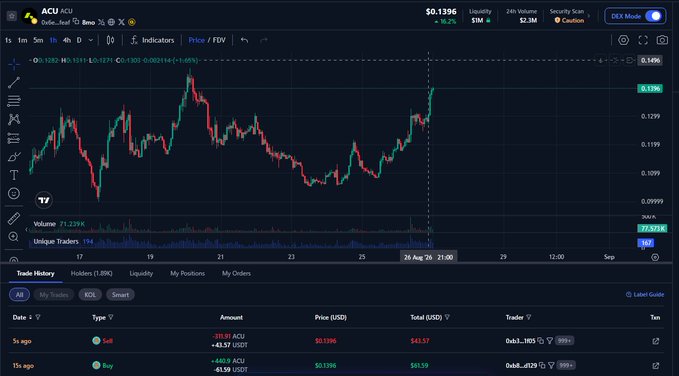Open the emoji sticker tool
Image resolution: width=679 pixels, height=376 pixels.
[14, 193]
